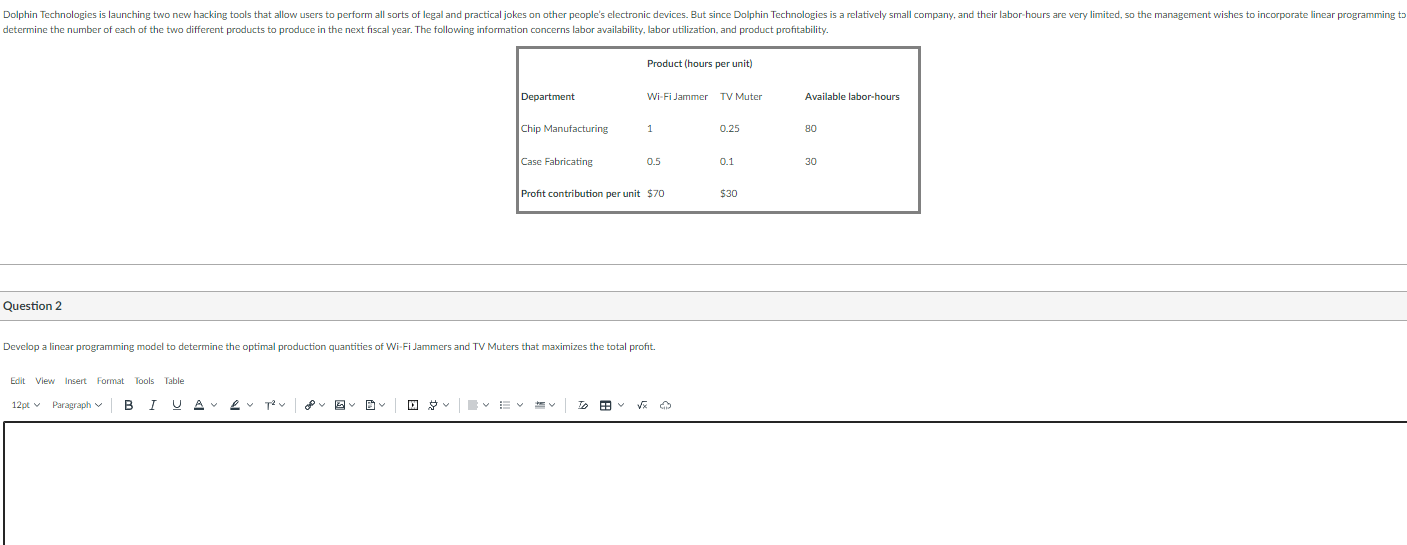Open the Table menu
The image size is (1407, 545).
(174, 381)
